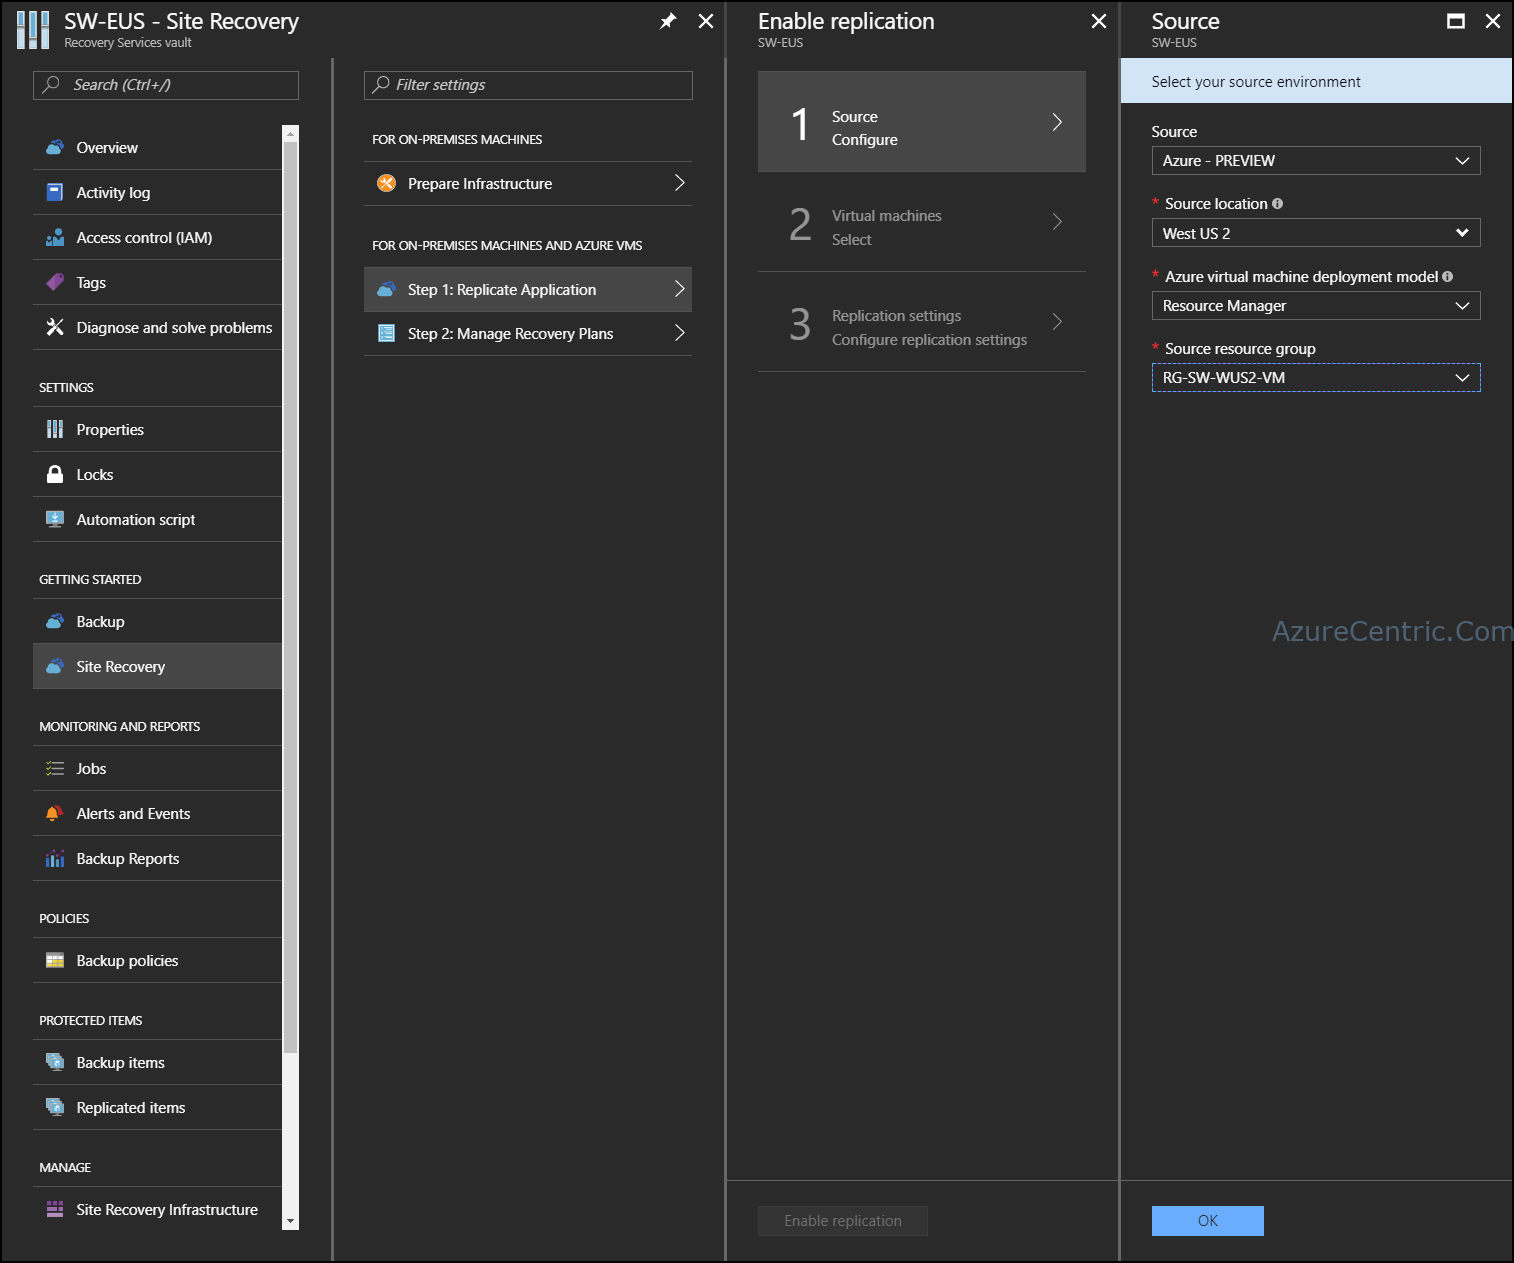Close the Enable replication blade
Screen dimensions: 1514x1263
pyautogui.click(x=1098, y=21)
